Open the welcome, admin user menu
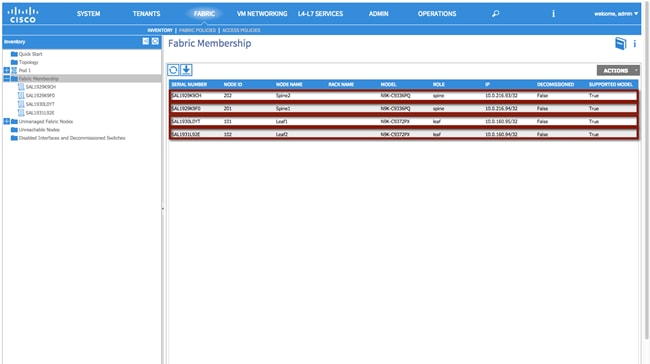650x364 pixels. 616,14
